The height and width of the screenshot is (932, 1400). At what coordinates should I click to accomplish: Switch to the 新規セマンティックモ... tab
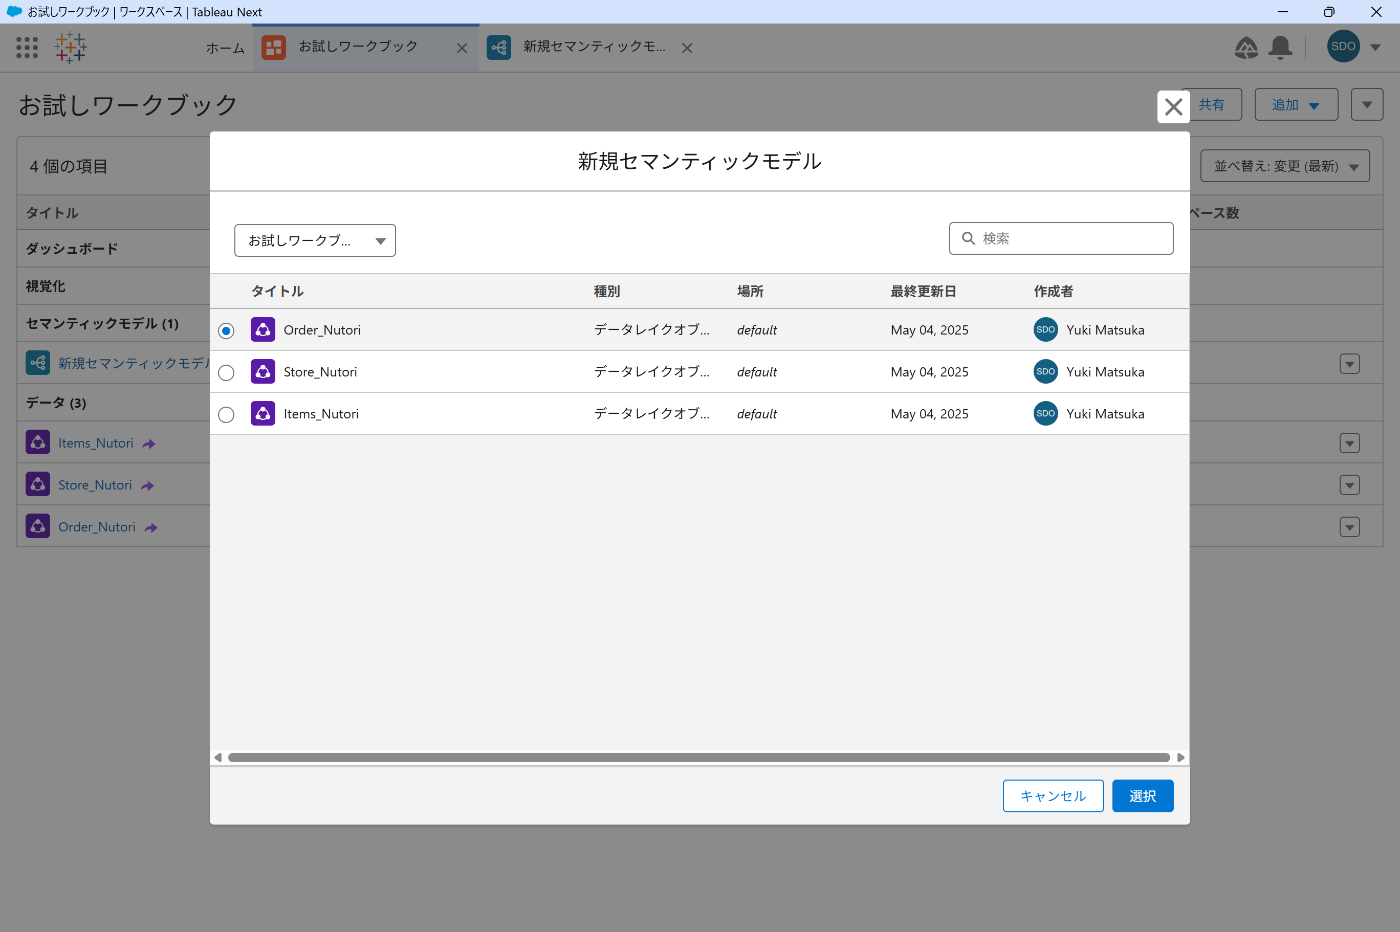pyautogui.click(x=594, y=47)
